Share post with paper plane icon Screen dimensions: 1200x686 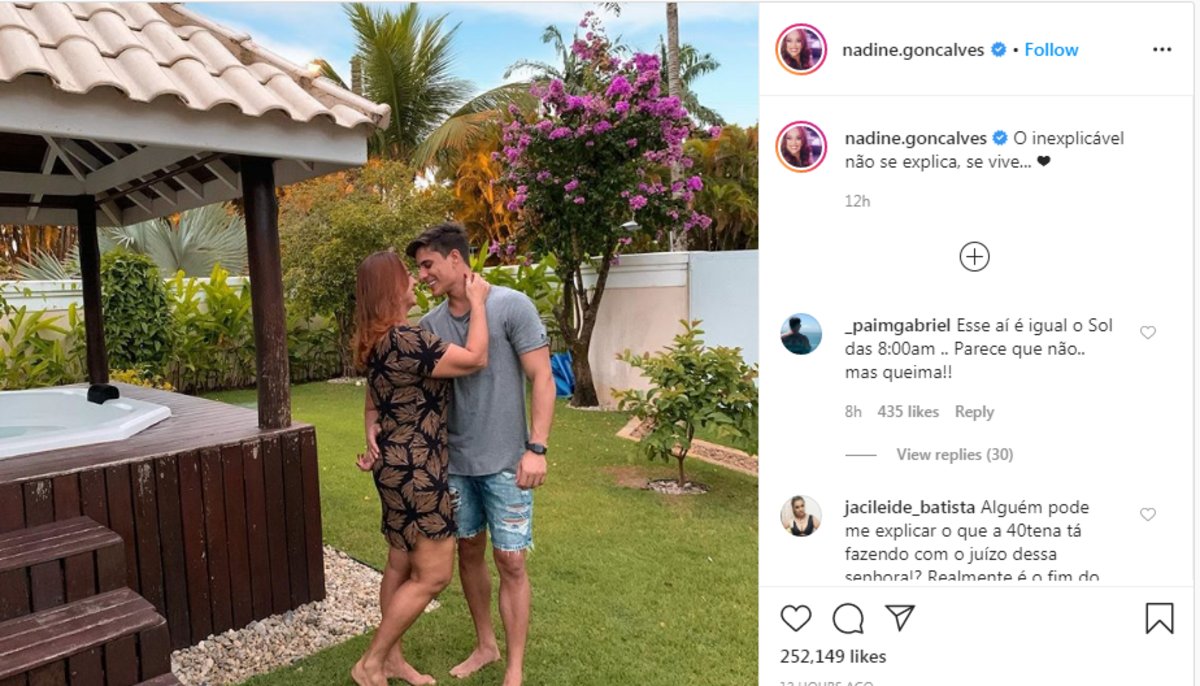[900, 618]
